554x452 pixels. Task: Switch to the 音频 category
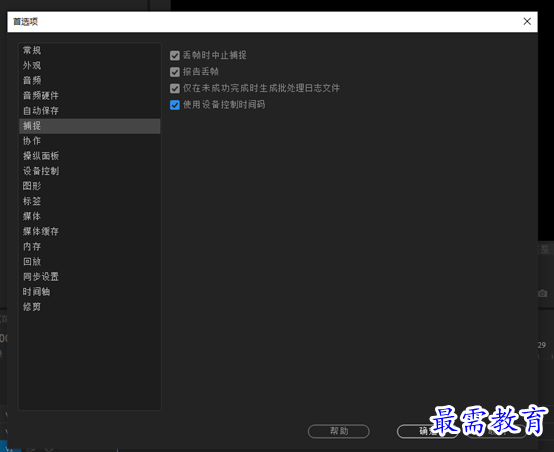click(x=90, y=81)
